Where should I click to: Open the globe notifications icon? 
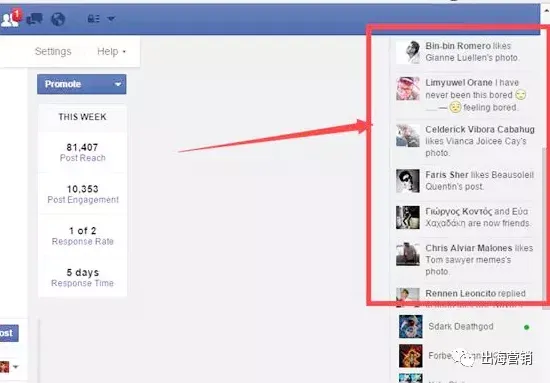point(58,19)
